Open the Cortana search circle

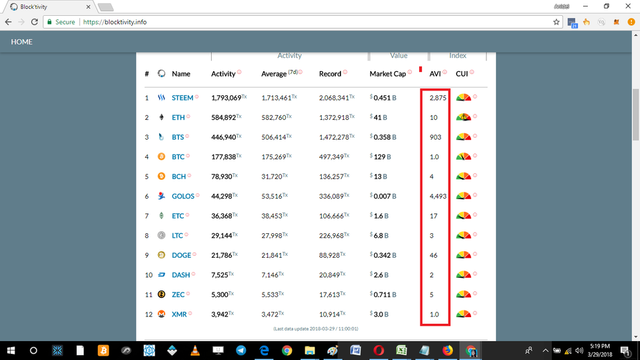pos(33,351)
